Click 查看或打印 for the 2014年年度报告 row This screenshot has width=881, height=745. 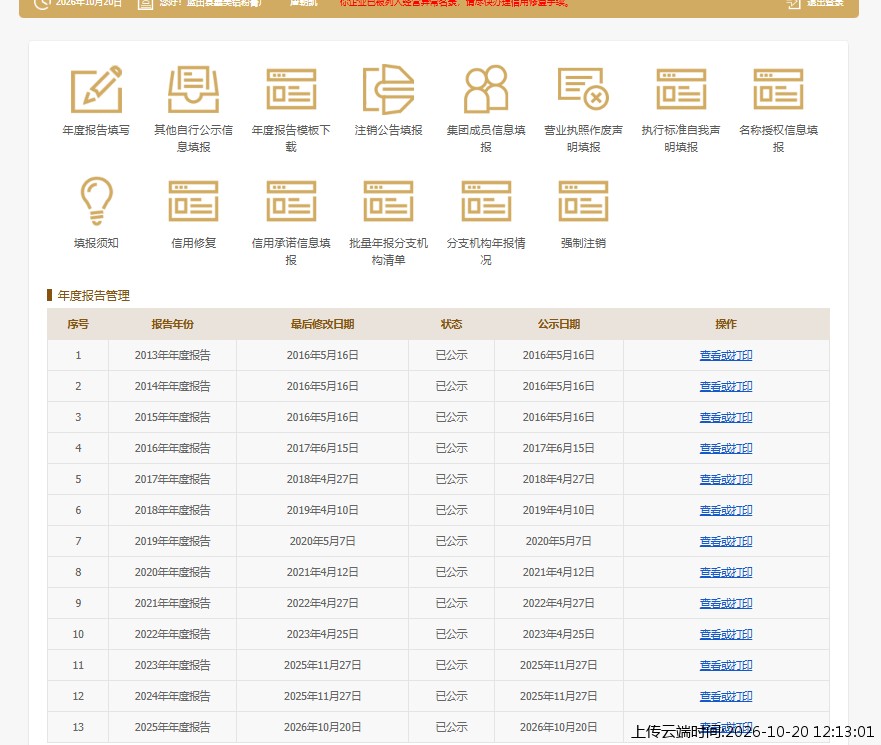pos(726,386)
